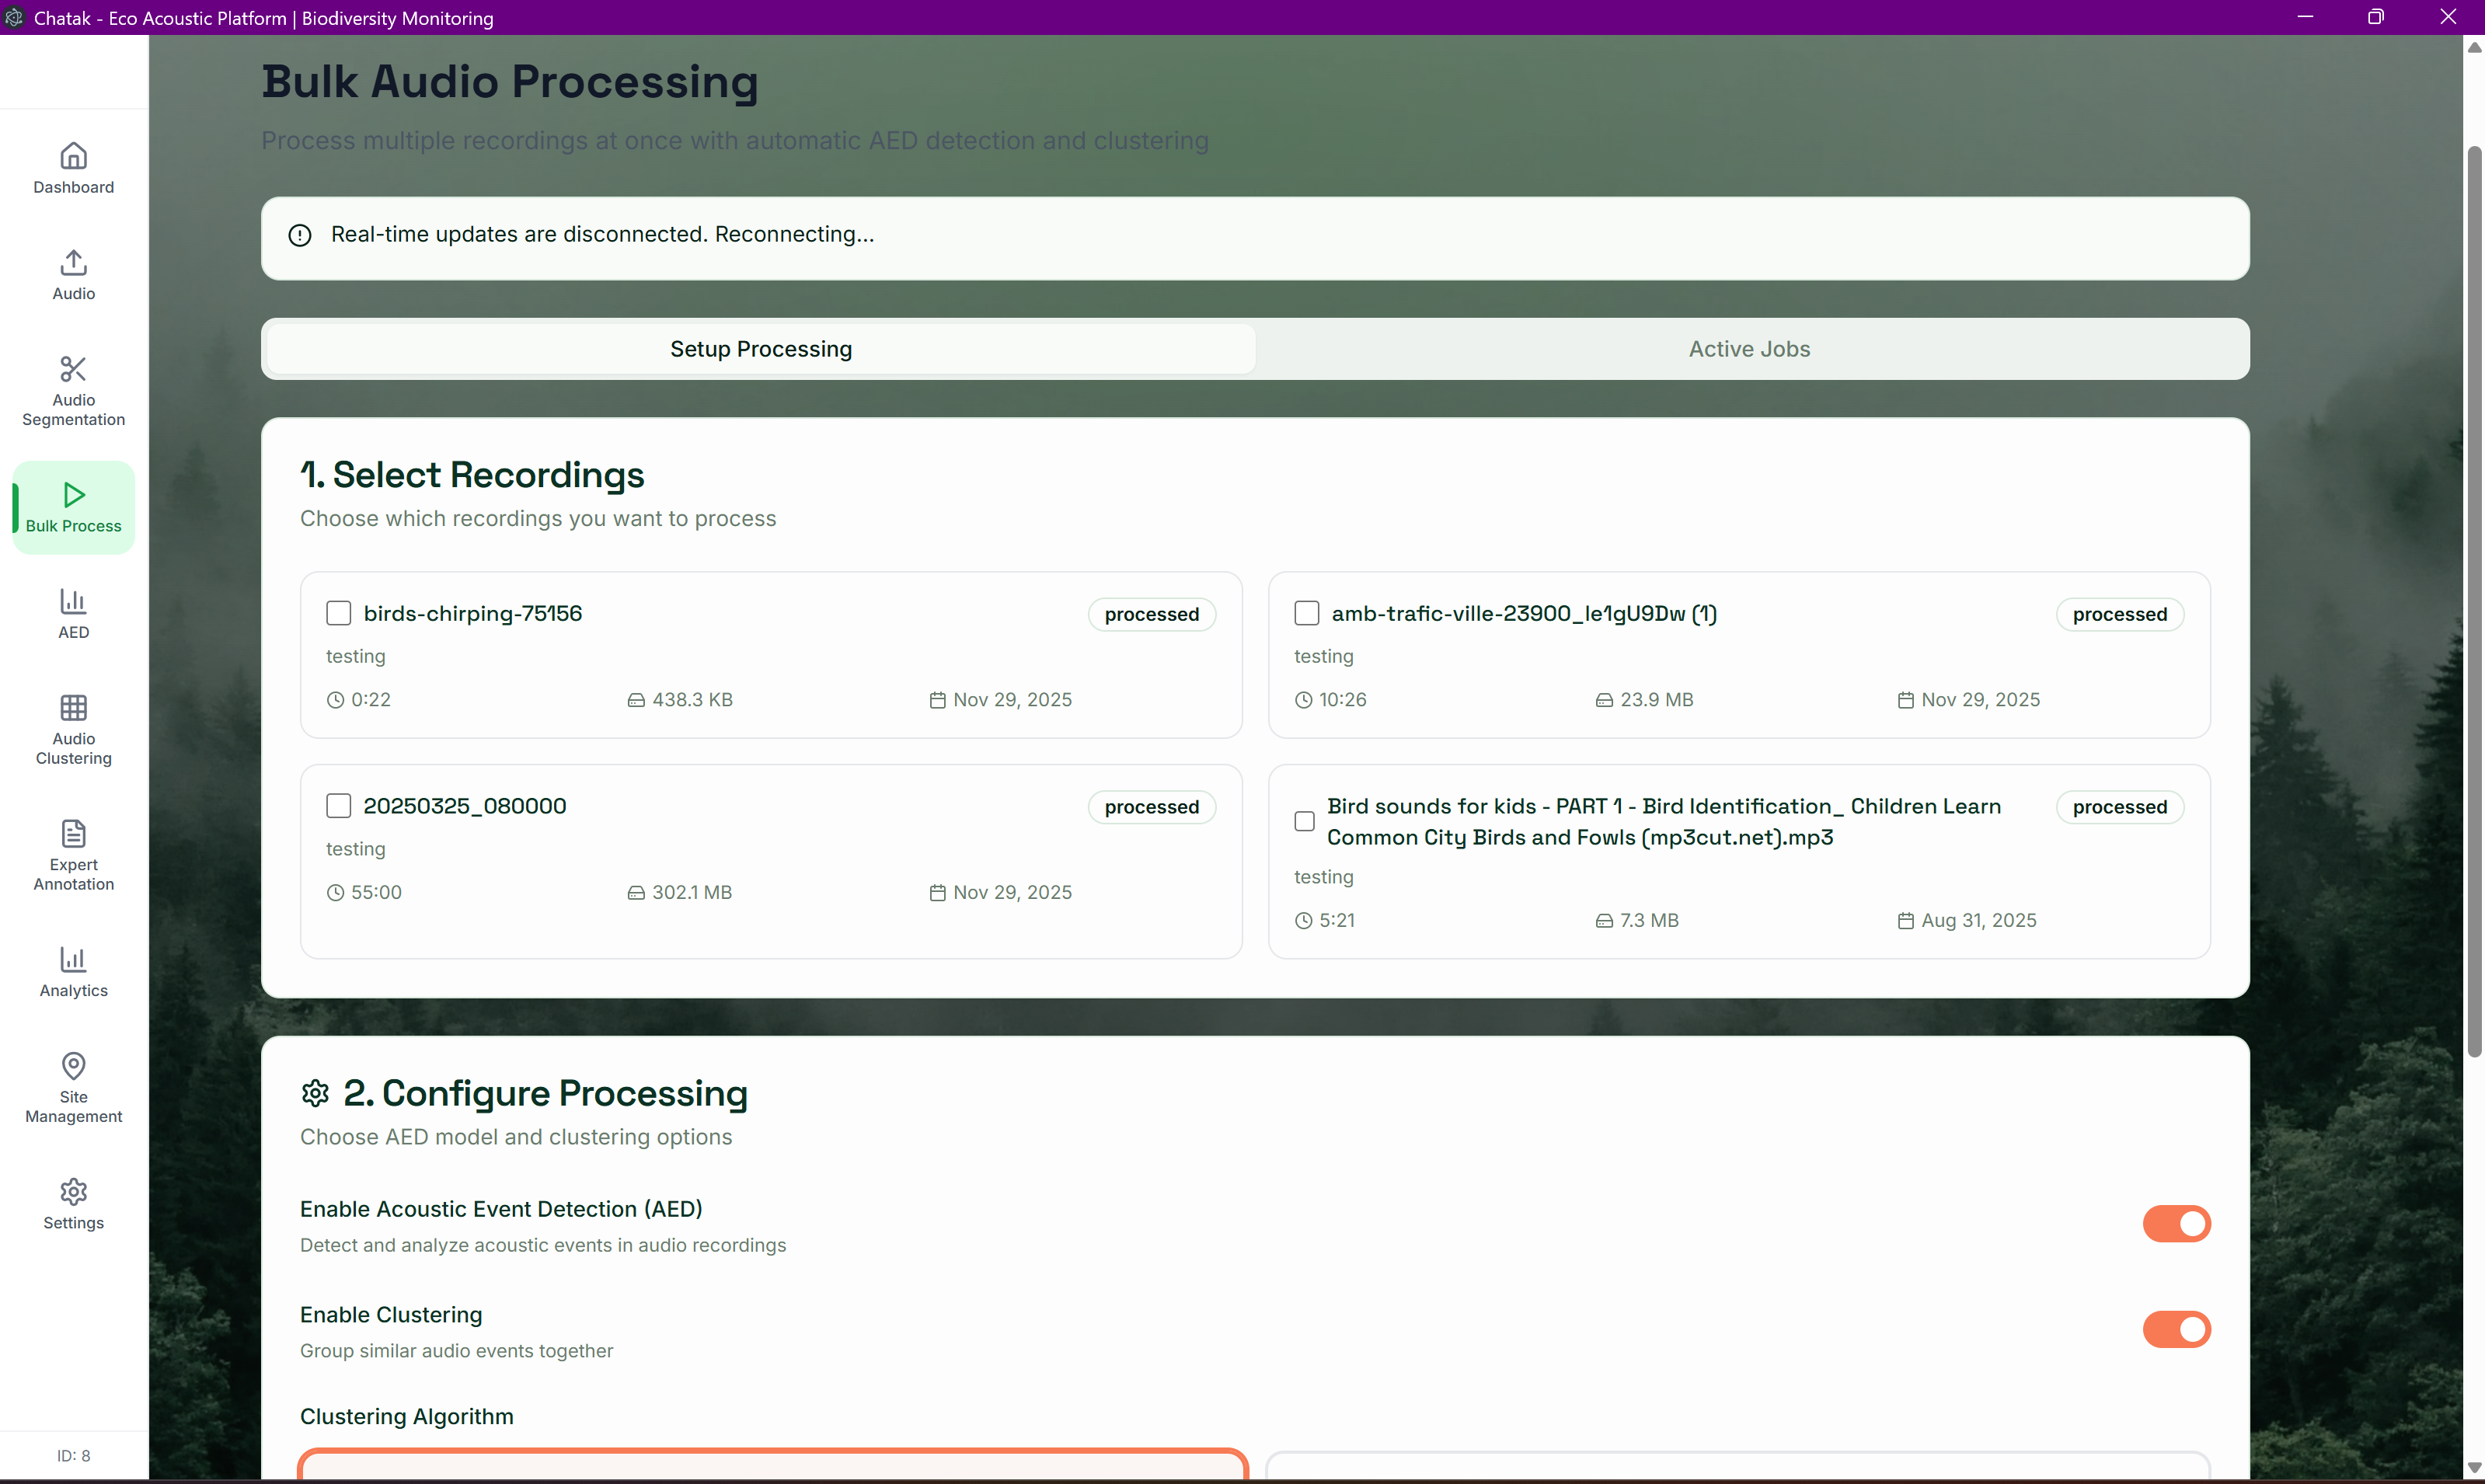Select amb-trafic-ville recording checkbox
Viewport: 2485px width, 1484px height.
[1307, 613]
